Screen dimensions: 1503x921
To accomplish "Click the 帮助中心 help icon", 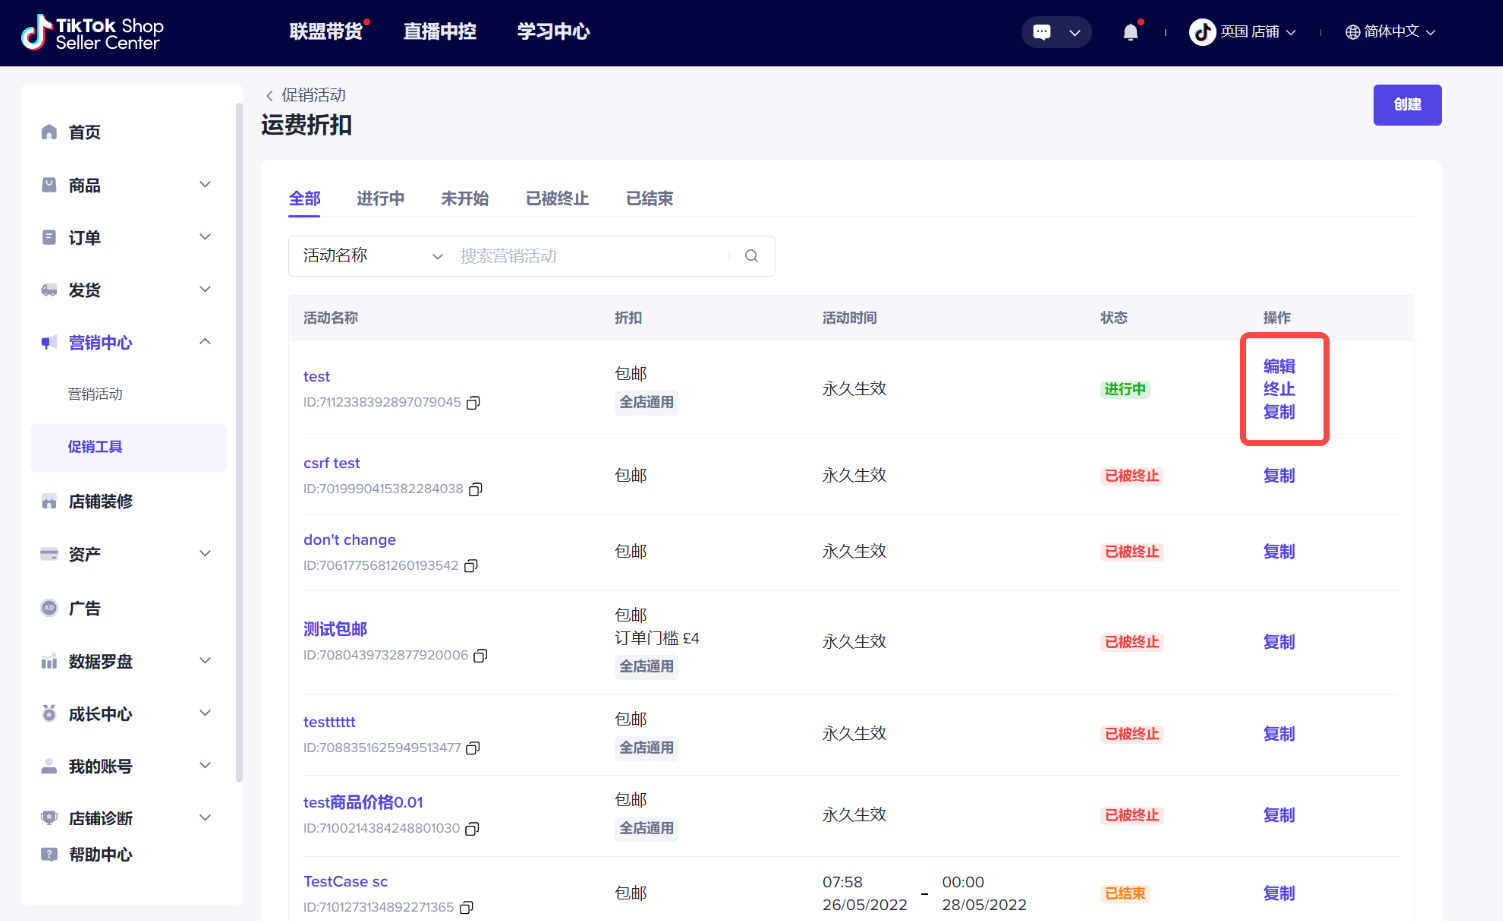I will (49, 854).
